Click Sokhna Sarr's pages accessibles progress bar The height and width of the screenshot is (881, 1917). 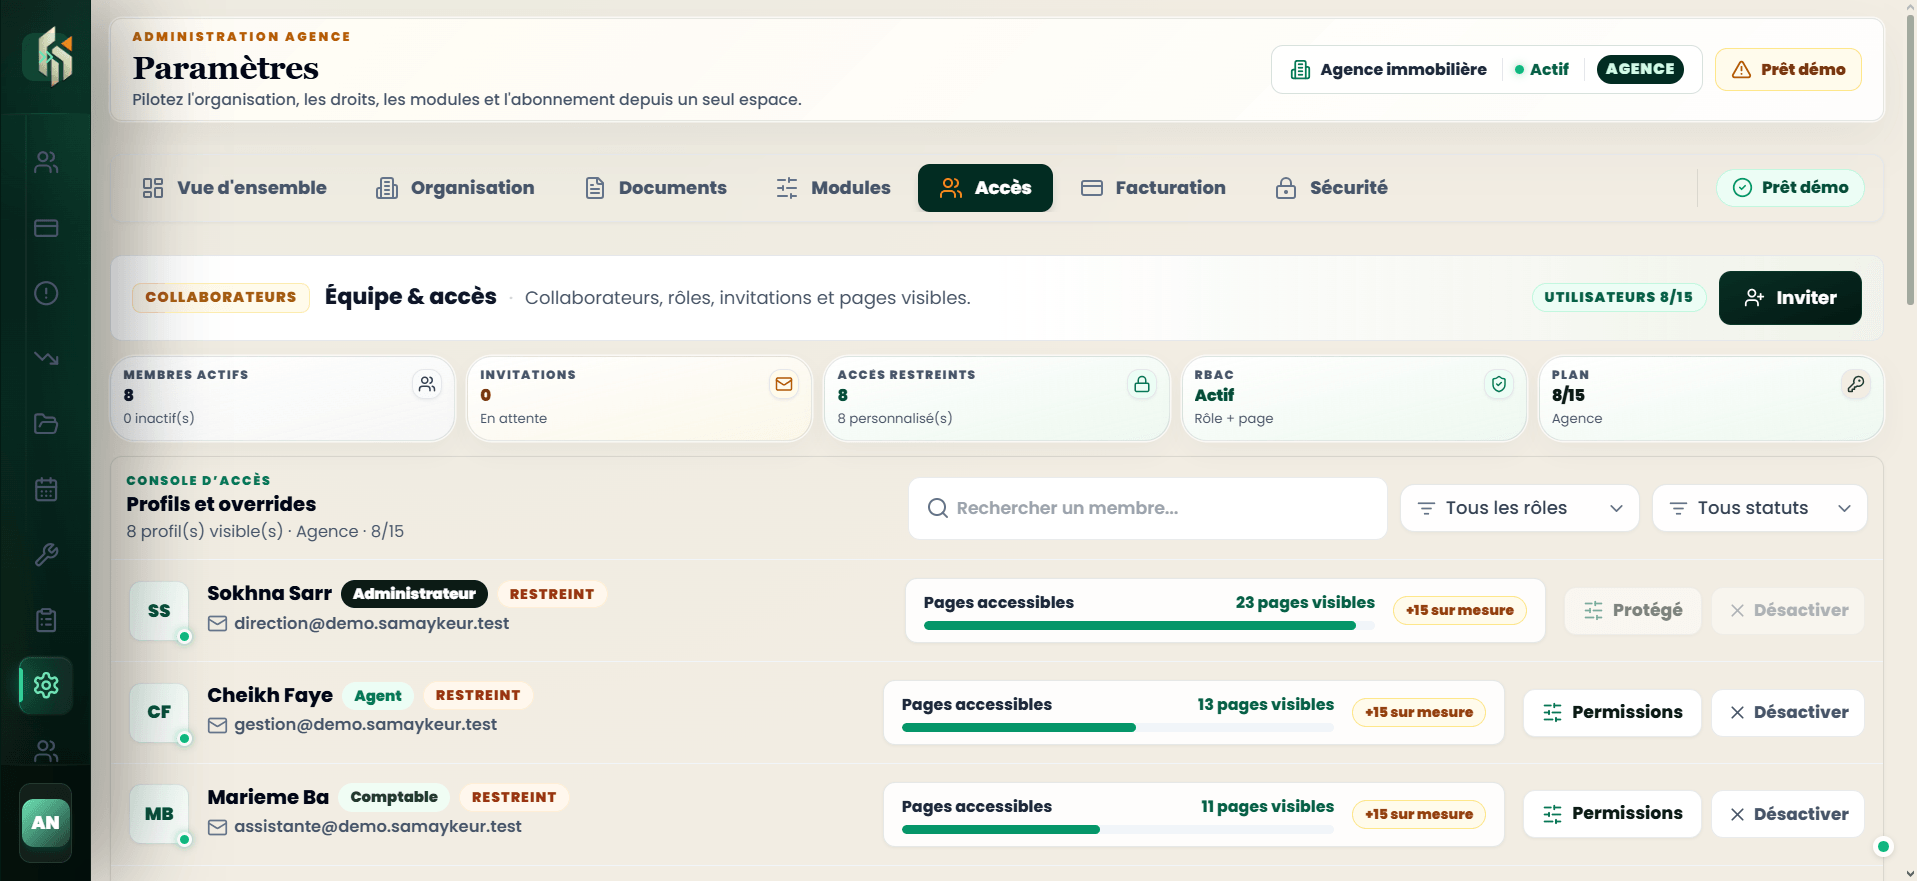coord(1149,626)
